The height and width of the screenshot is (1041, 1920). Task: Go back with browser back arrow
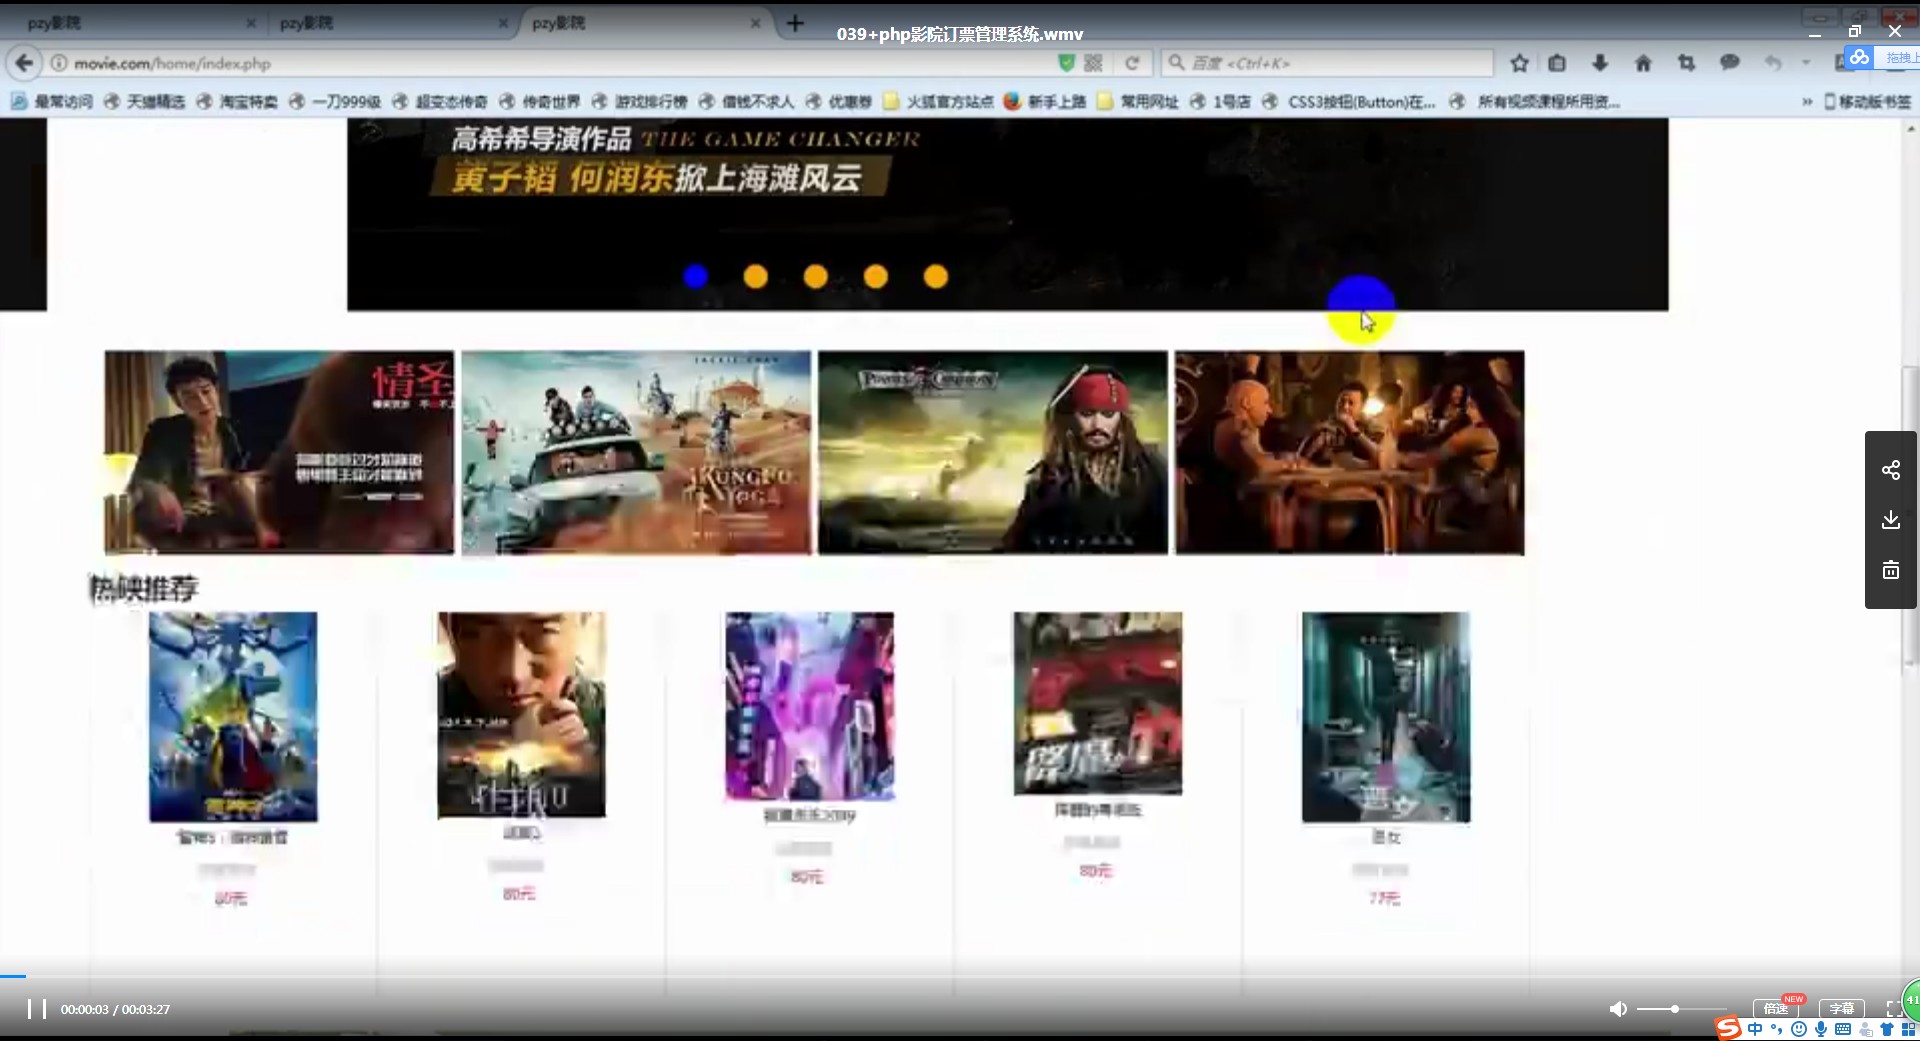point(24,63)
